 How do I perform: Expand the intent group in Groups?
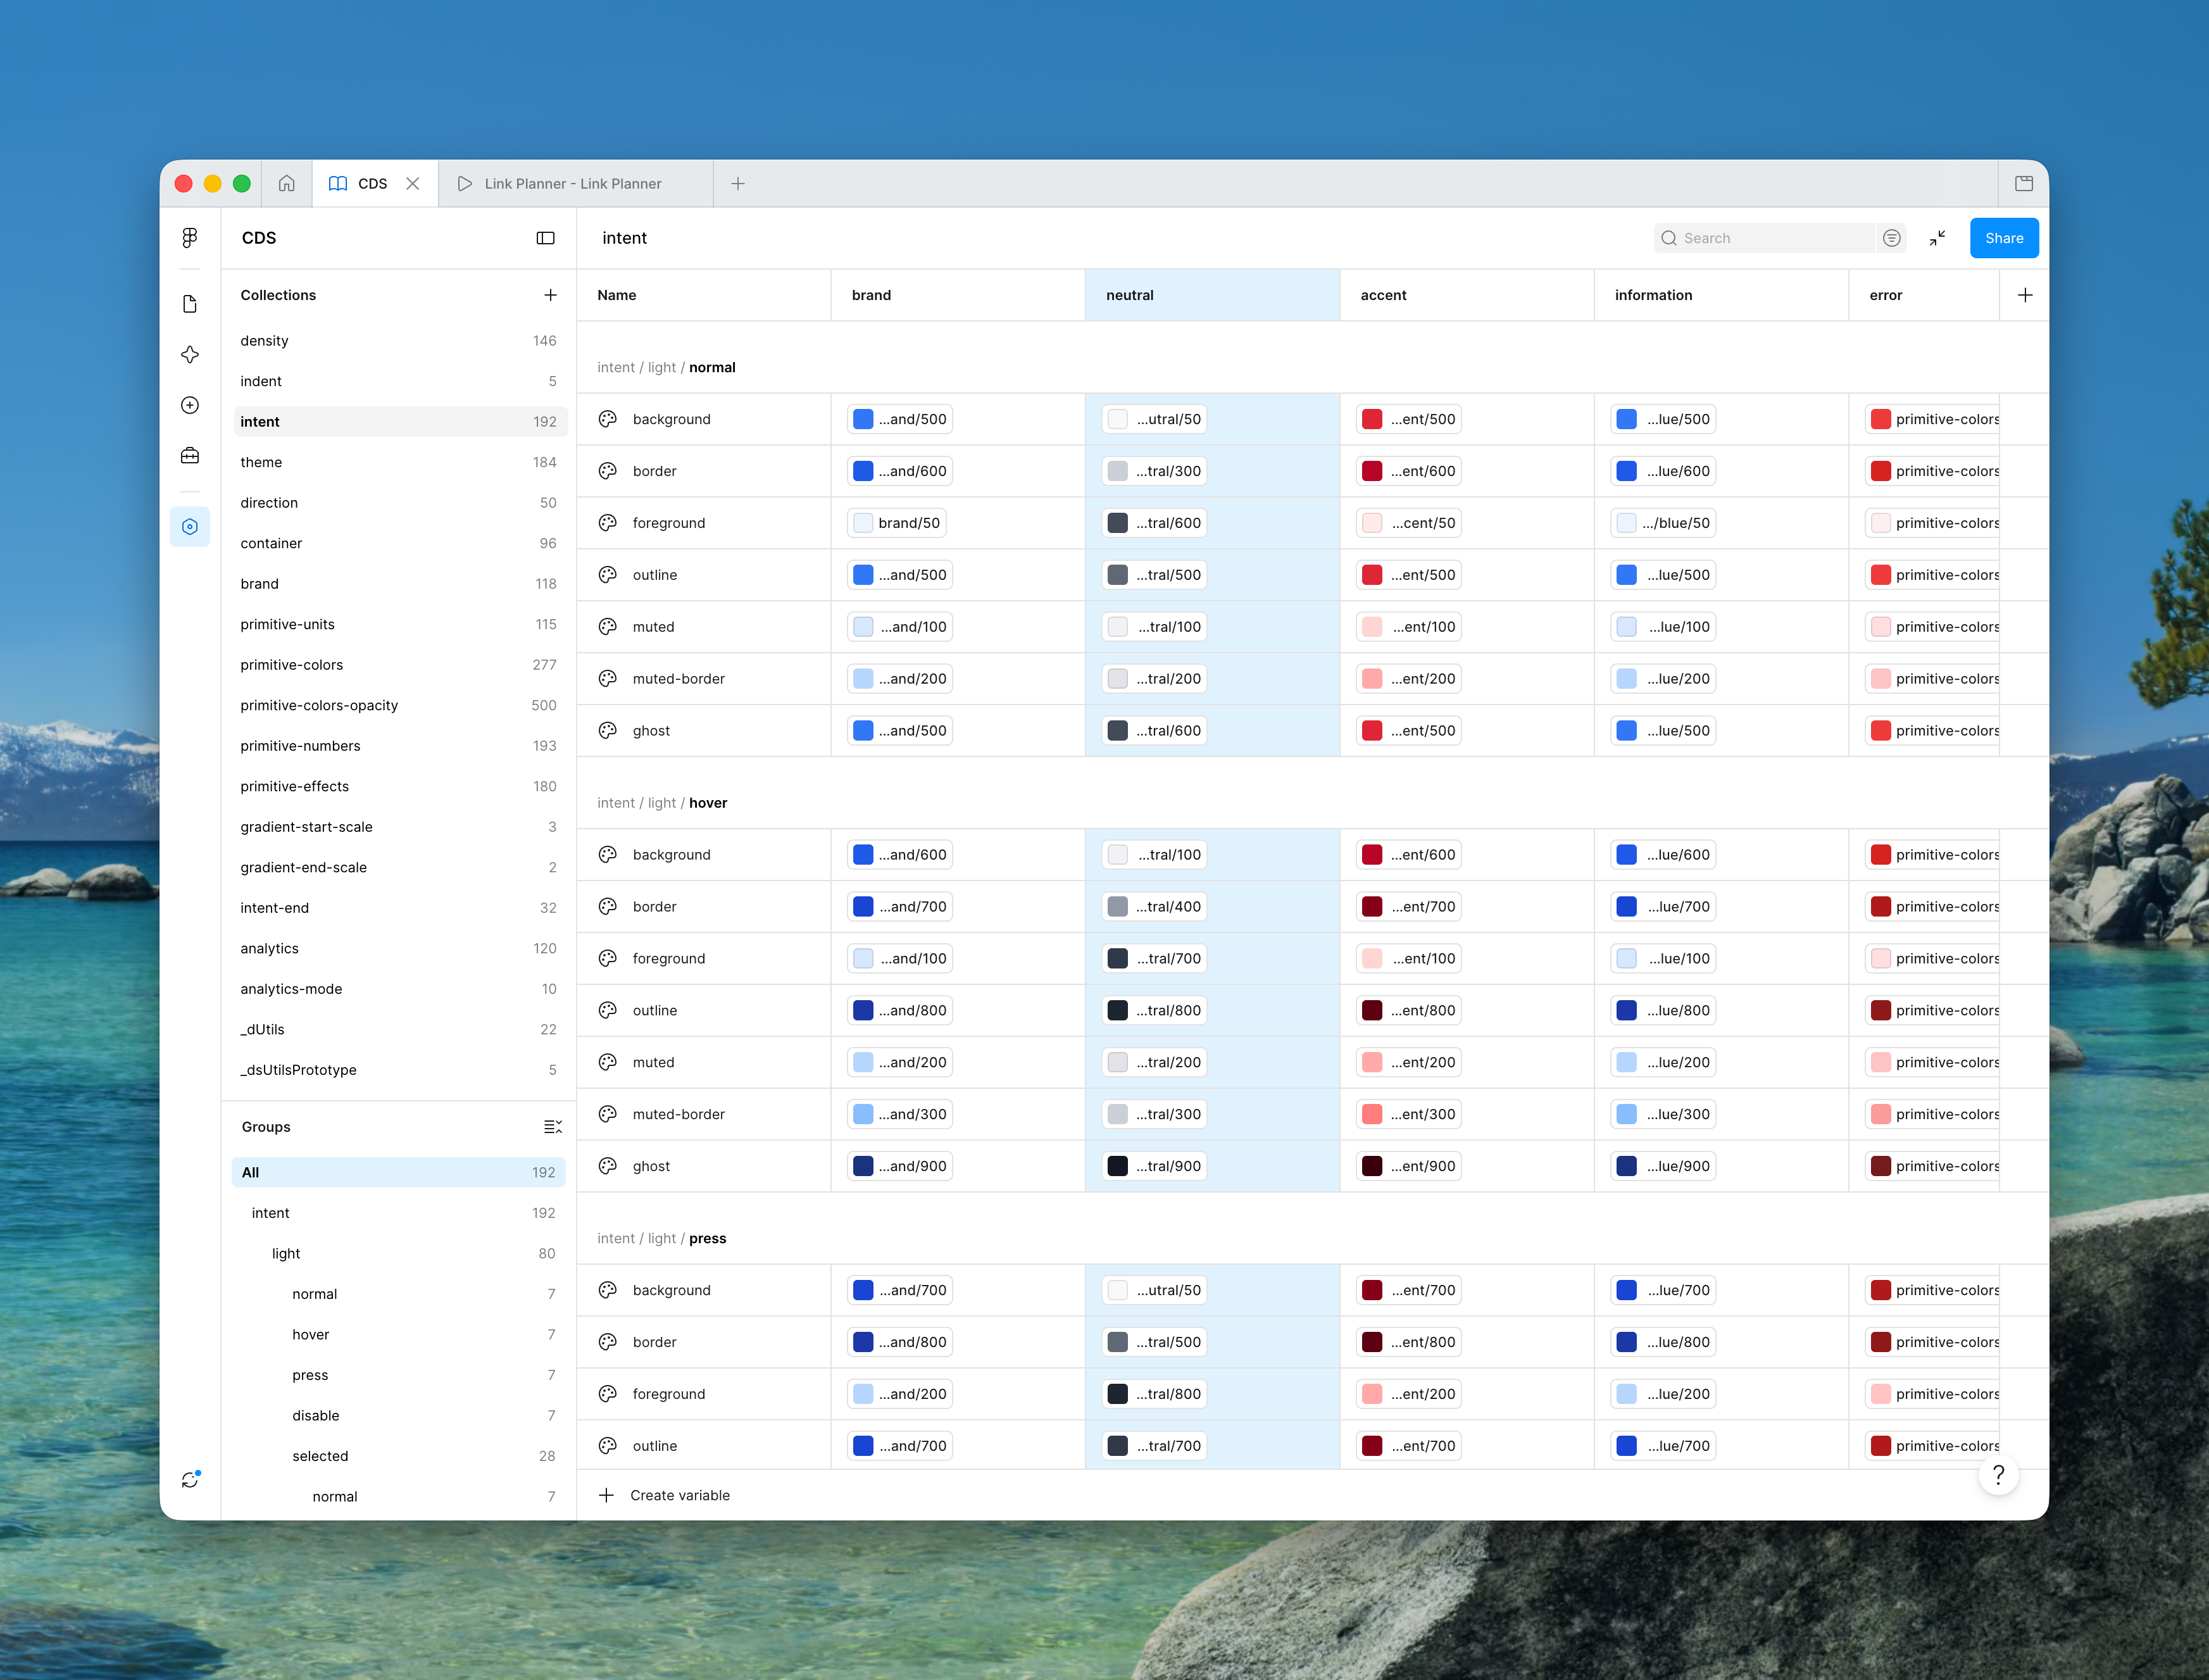[x=399, y=1213]
